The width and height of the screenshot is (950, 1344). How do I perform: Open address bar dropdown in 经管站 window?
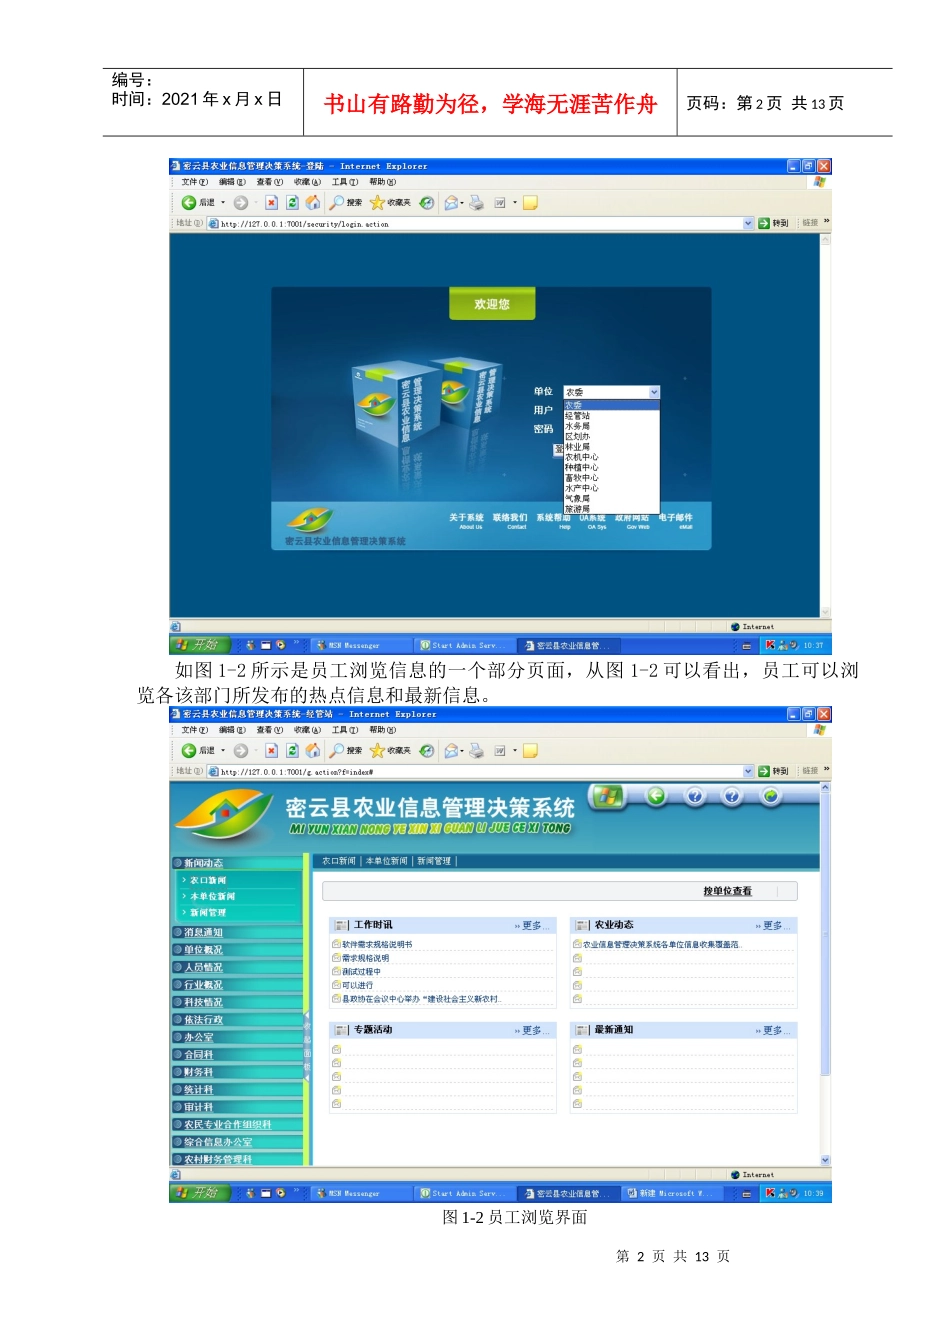(x=748, y=771)
